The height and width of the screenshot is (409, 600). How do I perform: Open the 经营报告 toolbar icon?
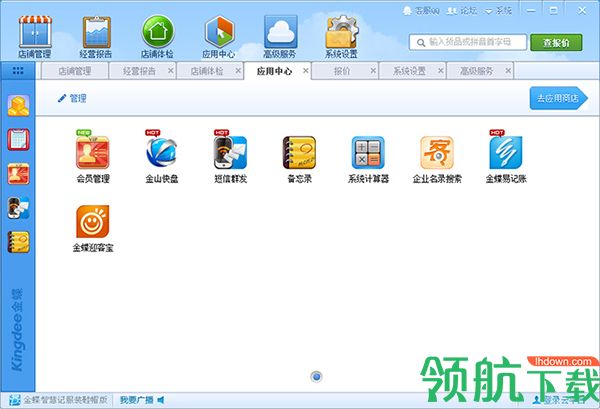coord(96,37)
